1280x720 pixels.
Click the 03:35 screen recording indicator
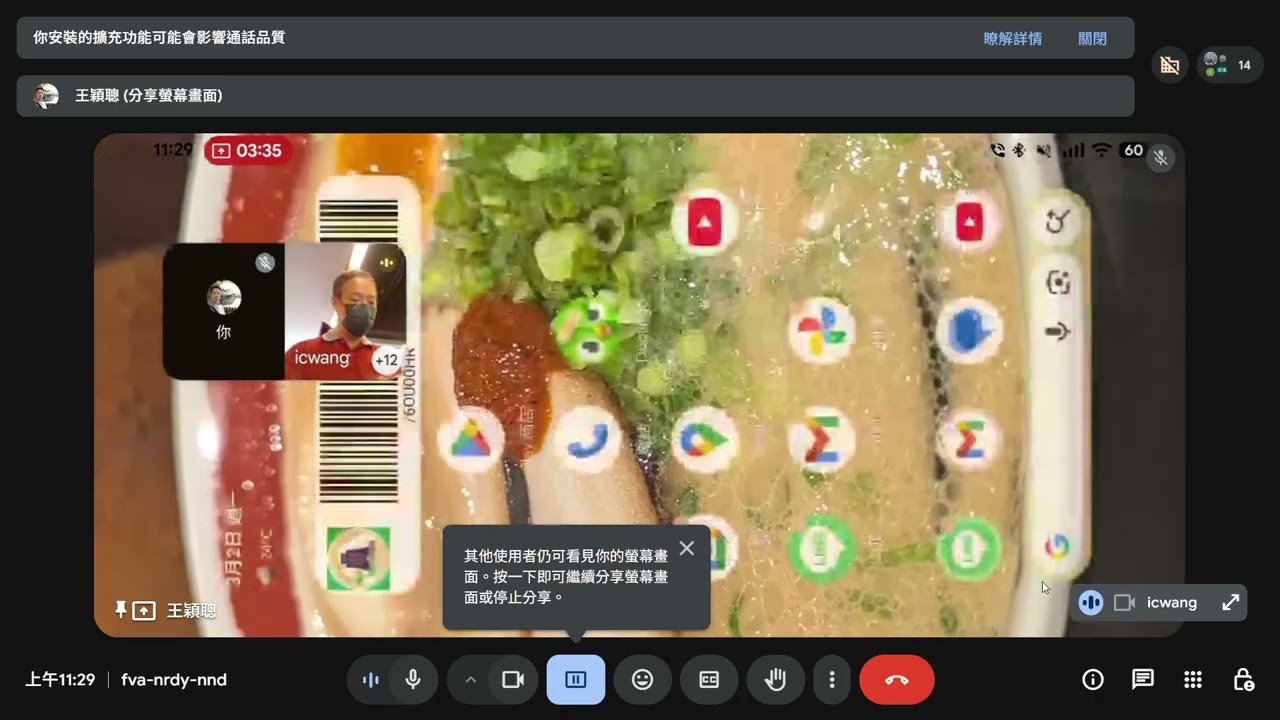249,151
